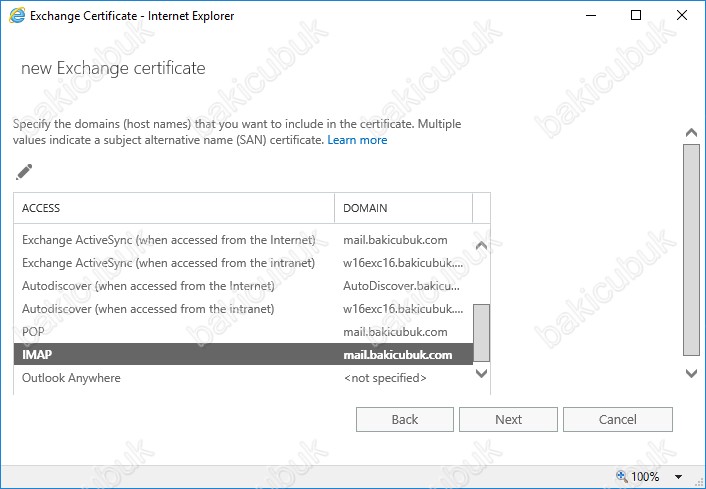Click the page scrollbar up arrow
Image resolution: width=706 pixels, height=489 pixels.
tap(691, 132)
